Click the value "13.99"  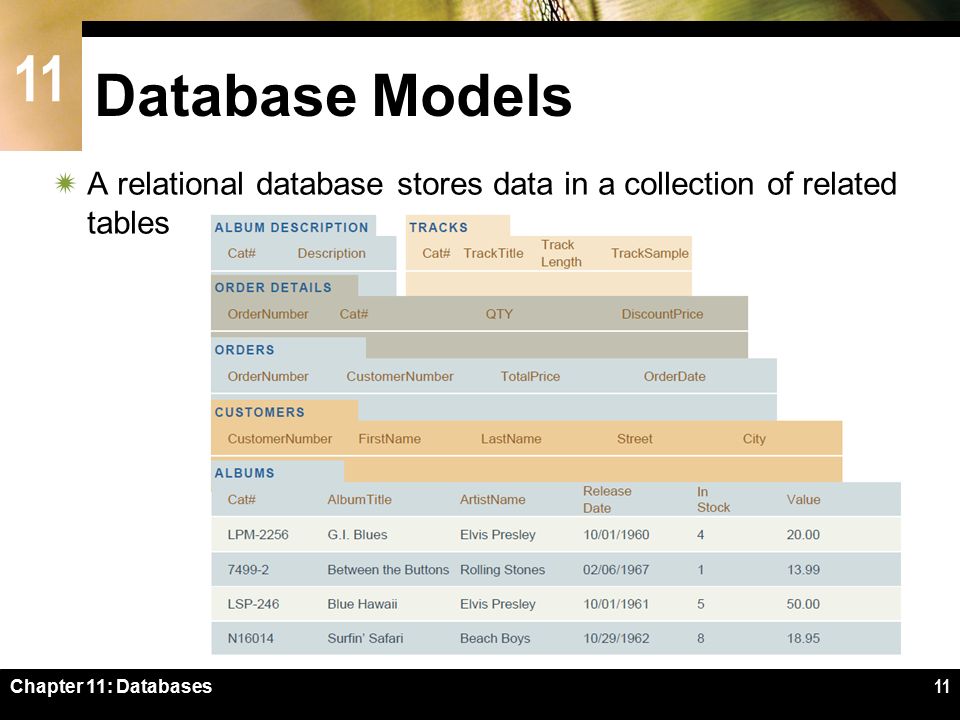click(803, 569)
